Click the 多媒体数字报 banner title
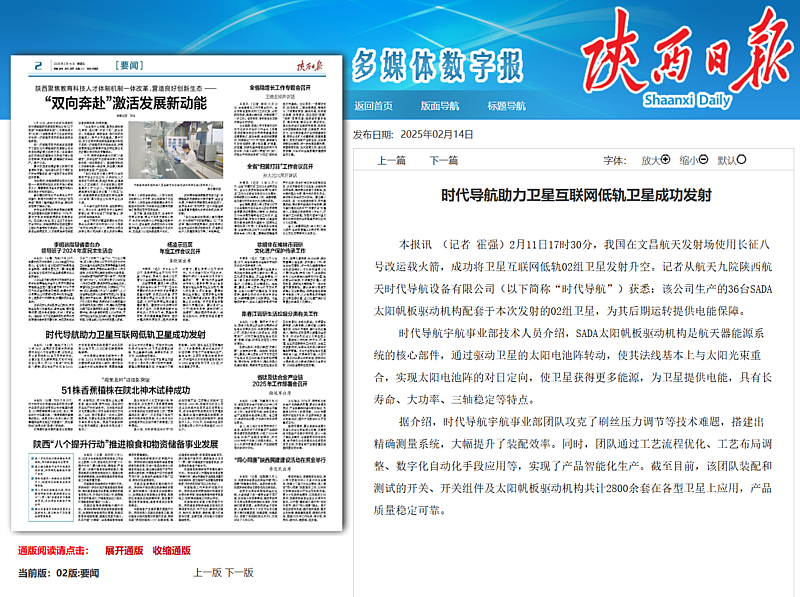This screenshot has width=800, height=597. (437, 66)
